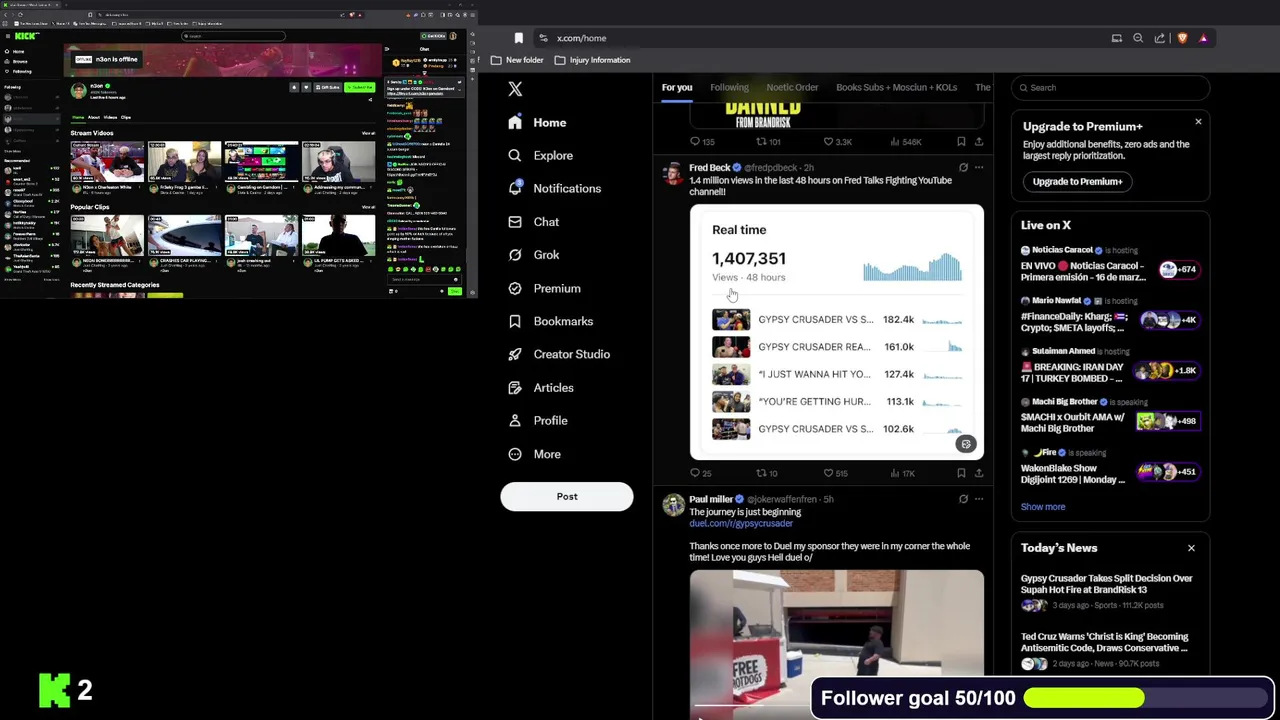Open Explore from the X sidebar

pos(540,156)
